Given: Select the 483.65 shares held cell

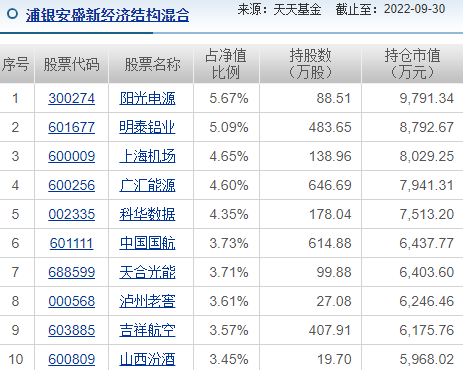Looking at the screenshot, I should coord(311,127).
